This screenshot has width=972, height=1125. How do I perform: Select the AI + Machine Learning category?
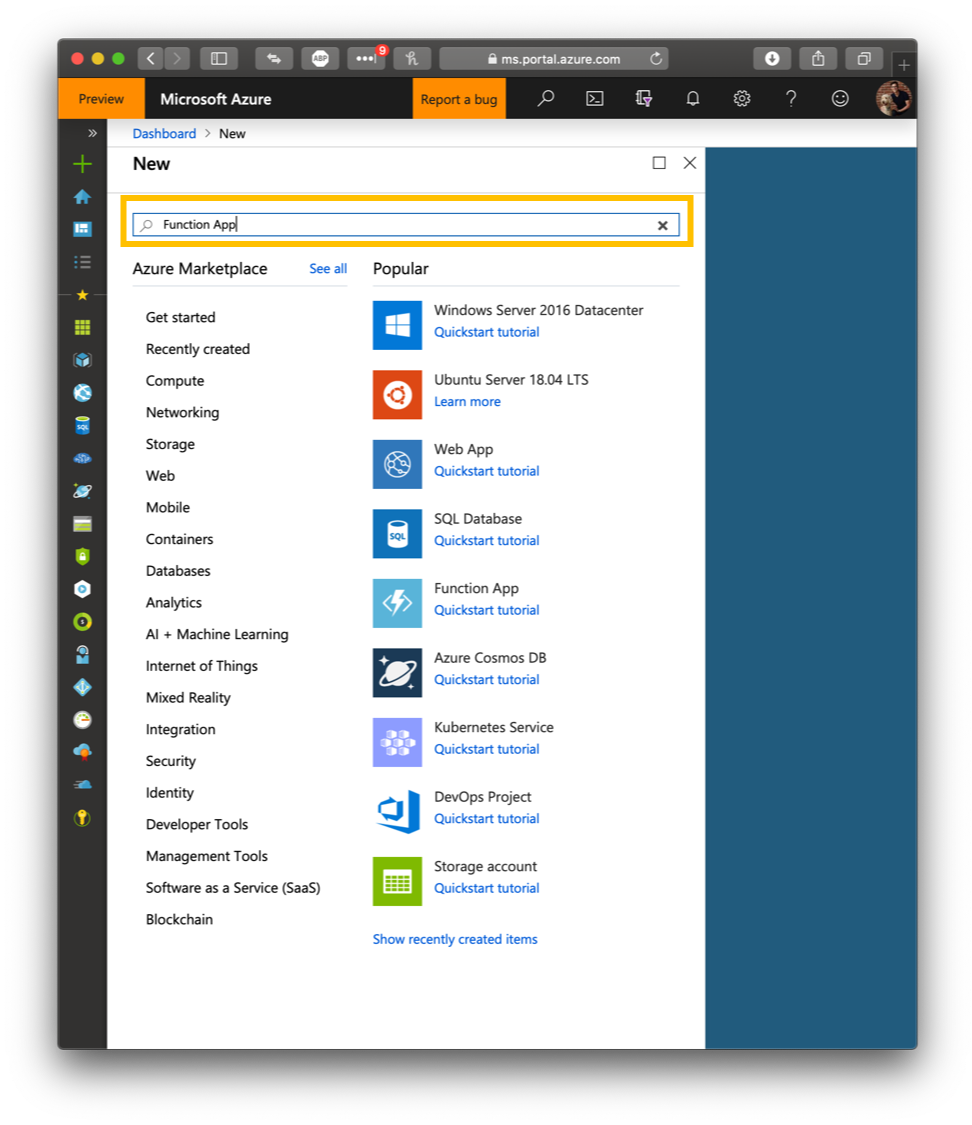pos(217,634)
